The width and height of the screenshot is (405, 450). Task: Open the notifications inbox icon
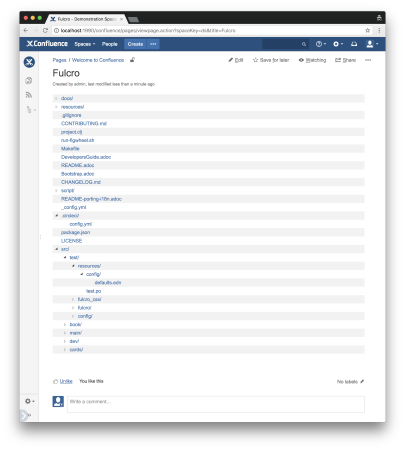point(354,44)
